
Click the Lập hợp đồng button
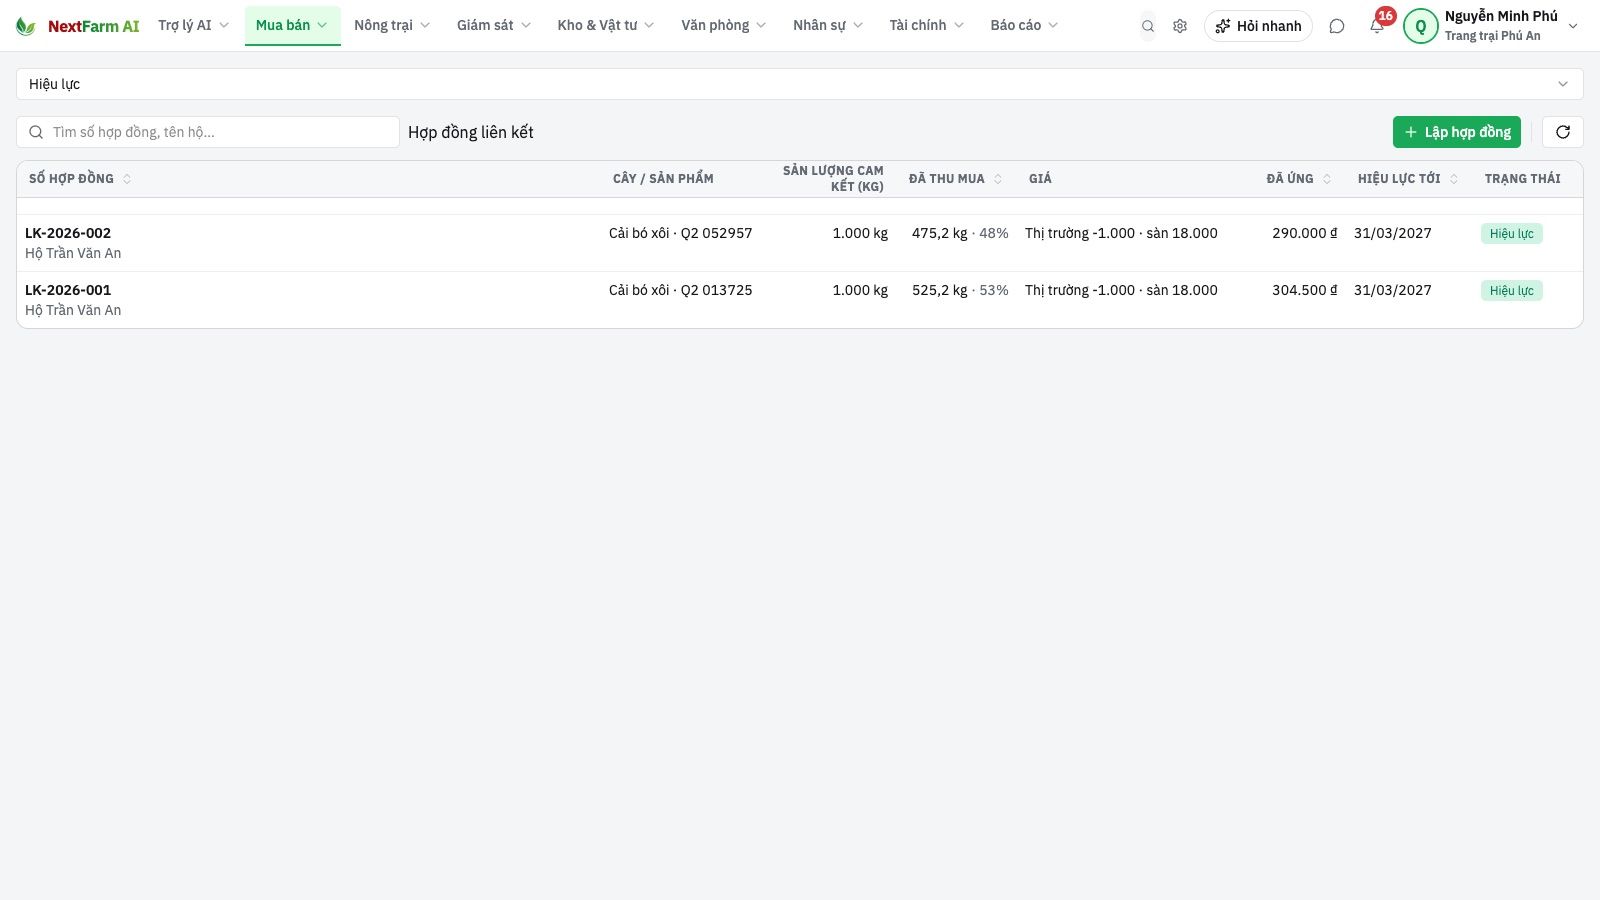tap(1457, 132)
